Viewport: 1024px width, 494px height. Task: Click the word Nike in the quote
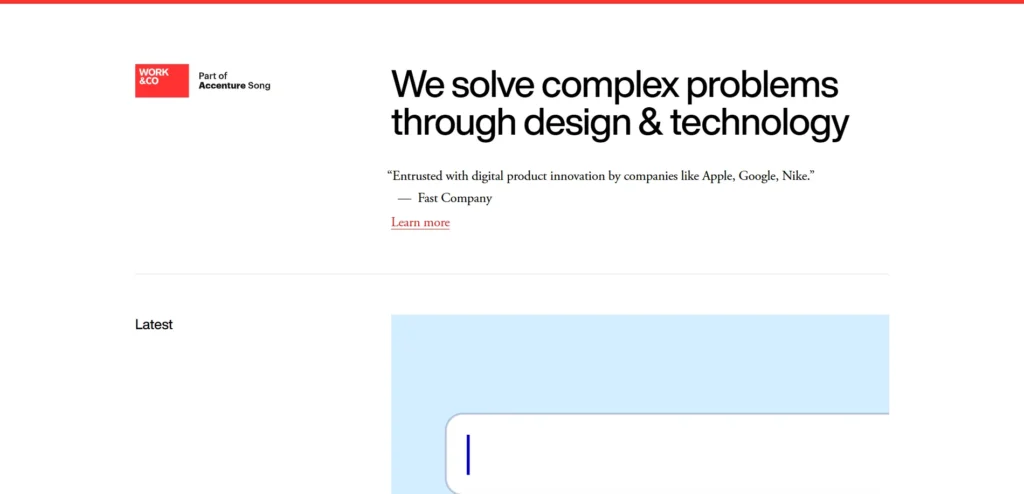click(795, 176)
